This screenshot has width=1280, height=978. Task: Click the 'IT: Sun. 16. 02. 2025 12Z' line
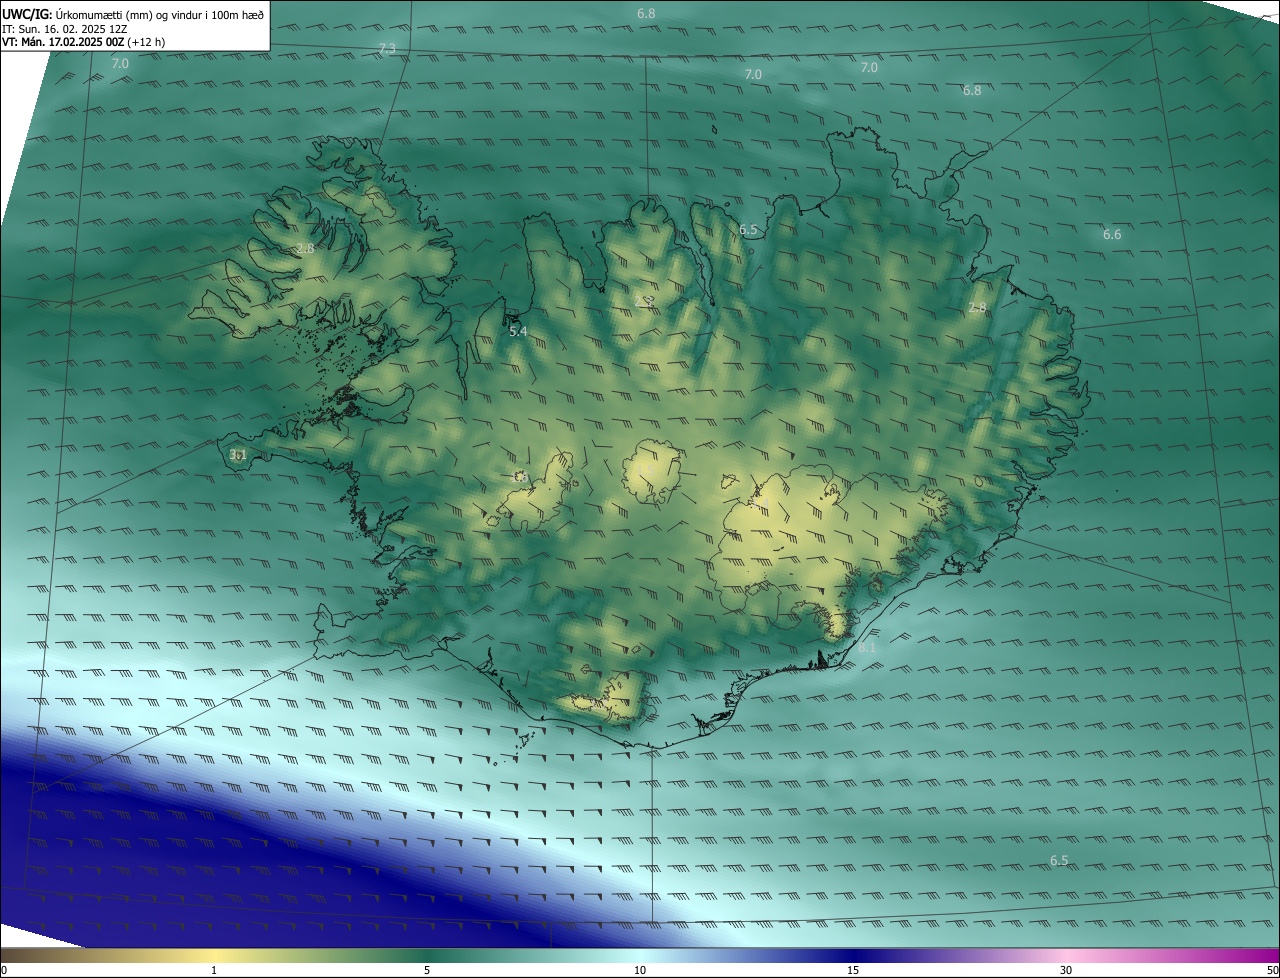[64, 29]
